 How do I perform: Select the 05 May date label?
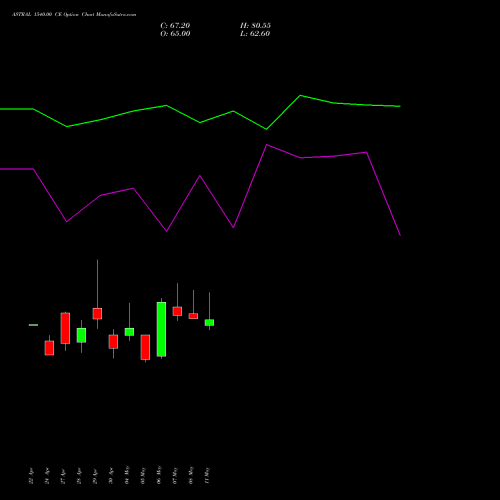coord(143,475)
